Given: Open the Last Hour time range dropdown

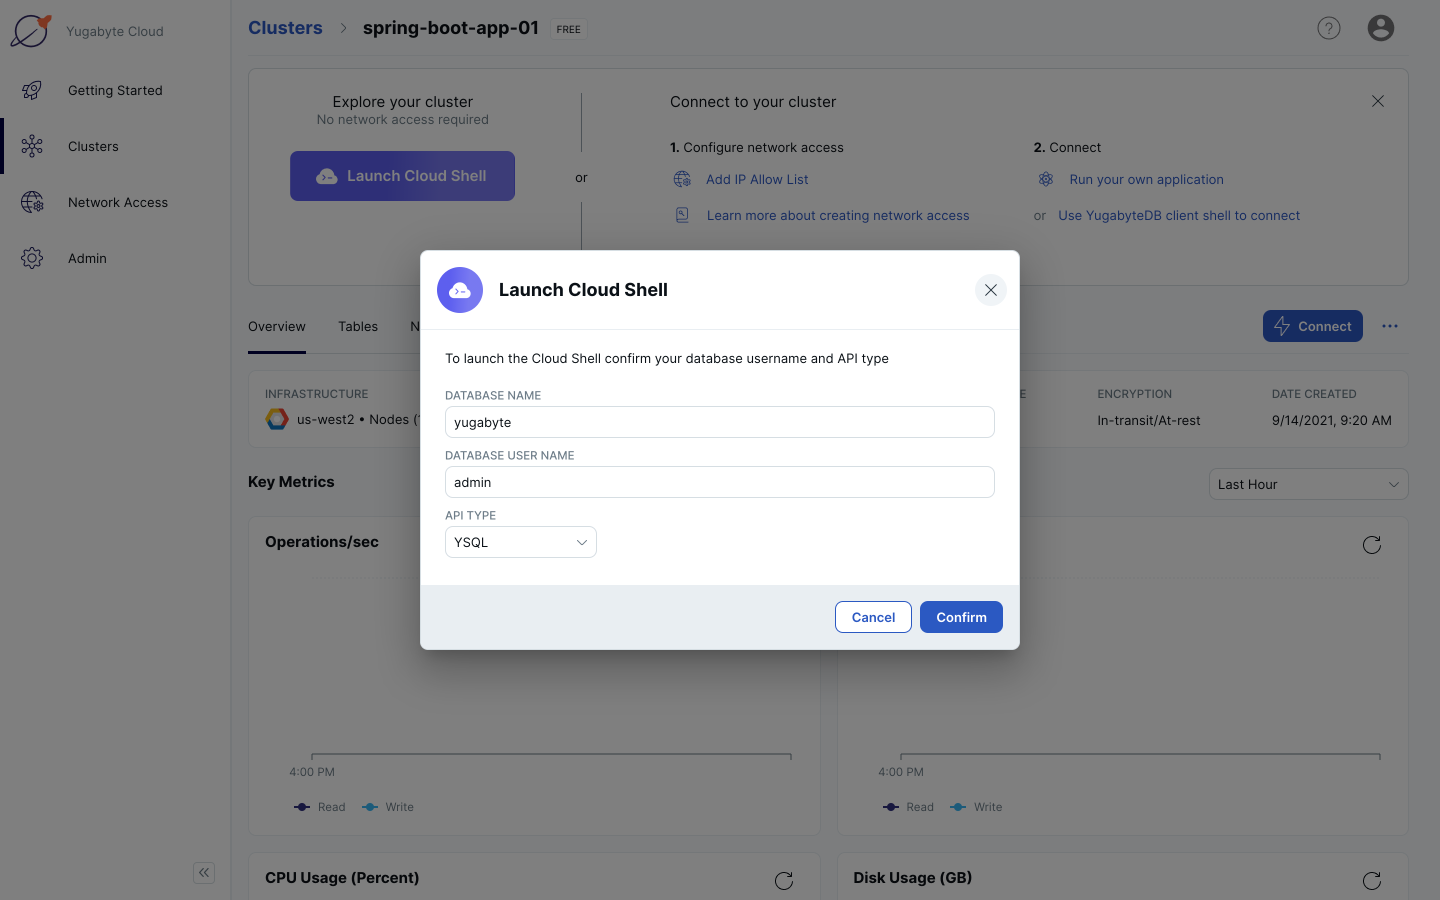Looking at the screenshot, I should [x=1307, y=484].
